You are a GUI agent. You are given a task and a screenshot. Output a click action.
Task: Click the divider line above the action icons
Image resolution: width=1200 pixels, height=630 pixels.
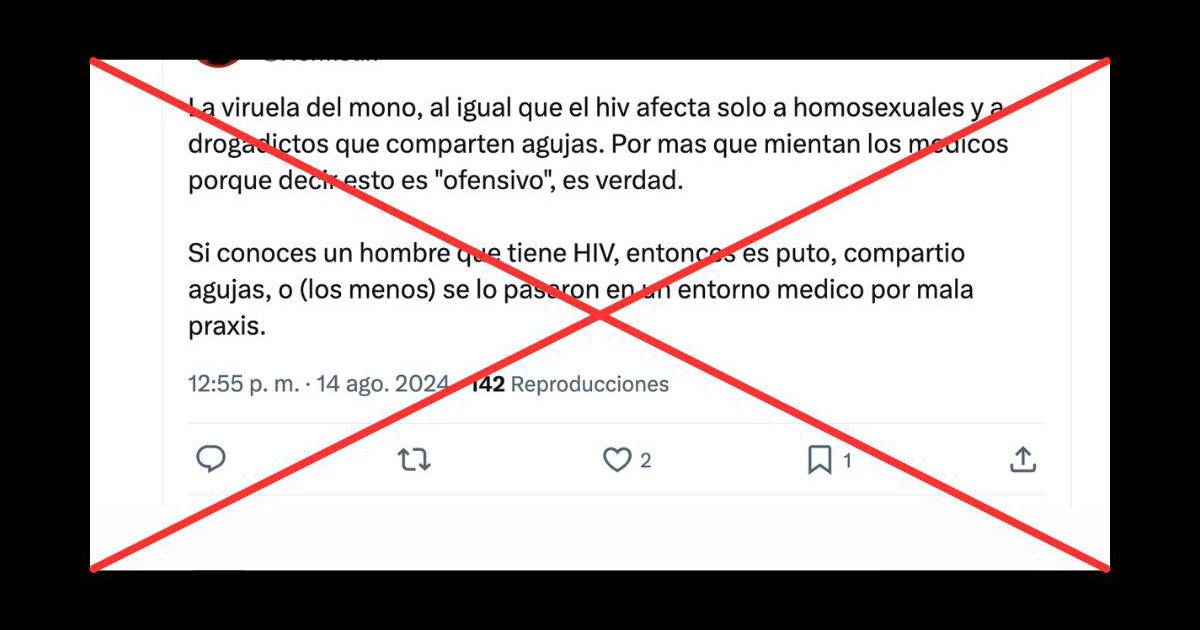click(616, 423)
